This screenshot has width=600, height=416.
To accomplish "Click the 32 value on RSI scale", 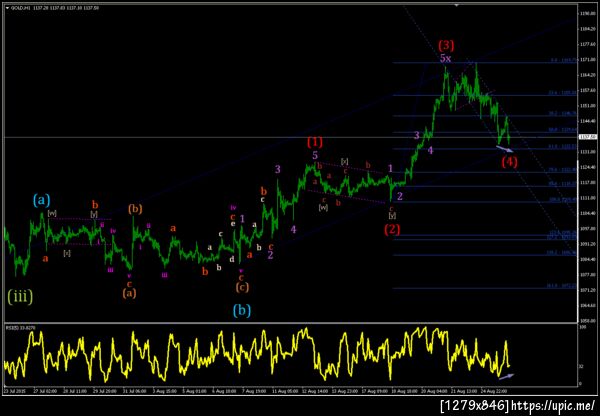I will pos(582,366).
